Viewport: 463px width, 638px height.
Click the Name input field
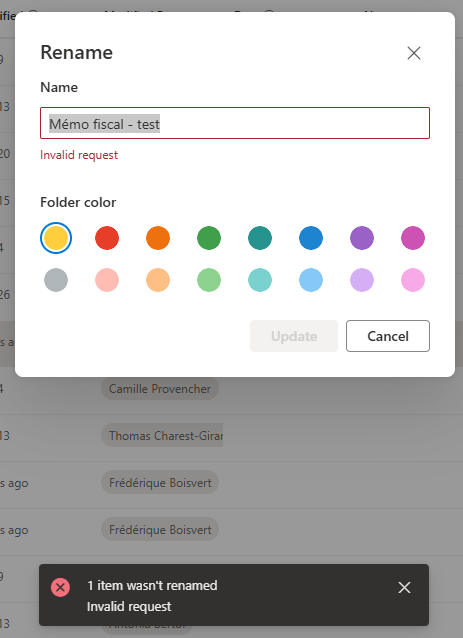tap(235, 123)
